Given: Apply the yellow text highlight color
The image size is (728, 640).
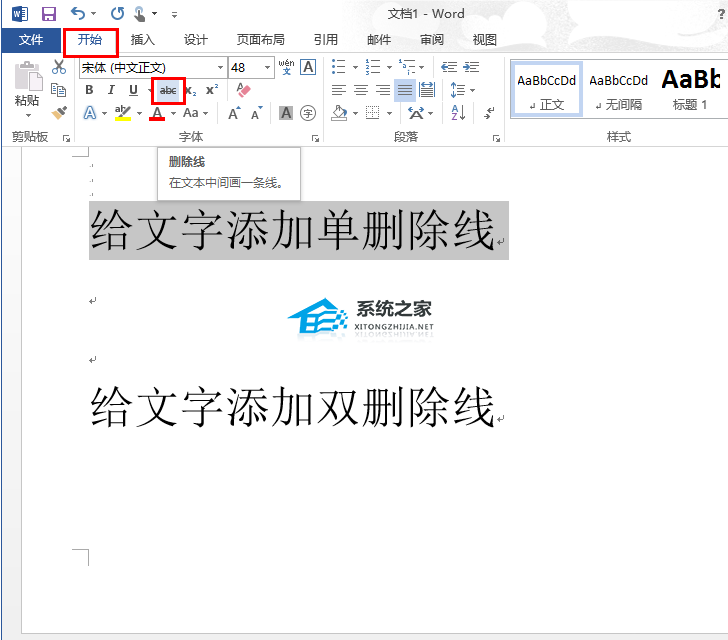Looking at the screenshot, I should pyautogui.click(x=123, y=113).
